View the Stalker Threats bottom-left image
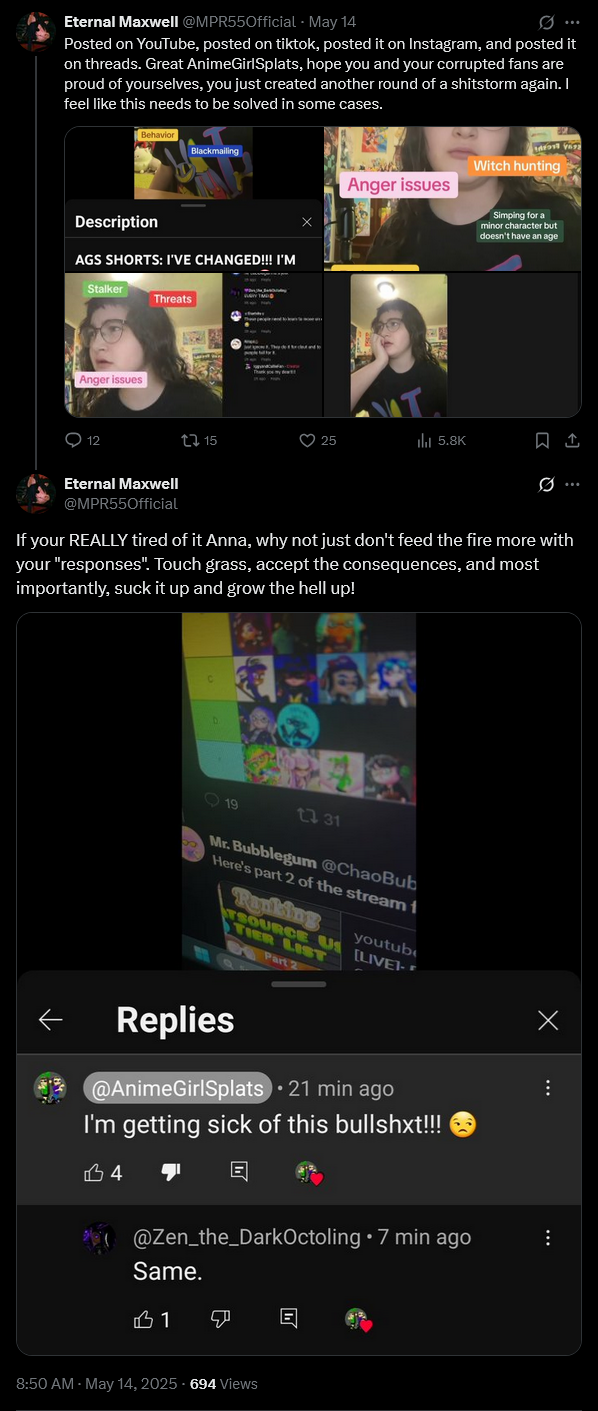This screenshot has height=1411, width=598. [x=194, y=345]
